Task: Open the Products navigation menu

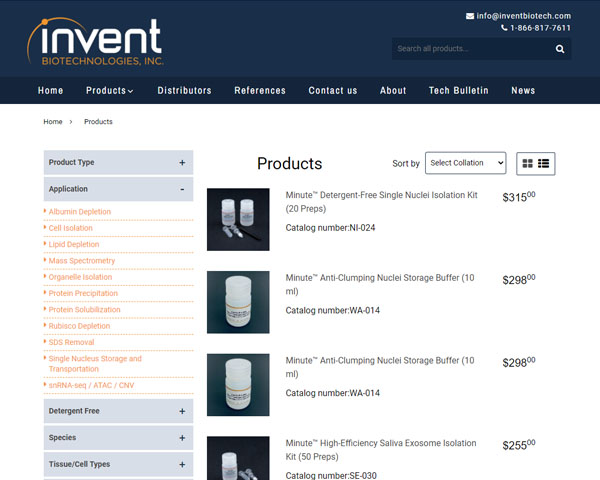Action: click(109, 91)
